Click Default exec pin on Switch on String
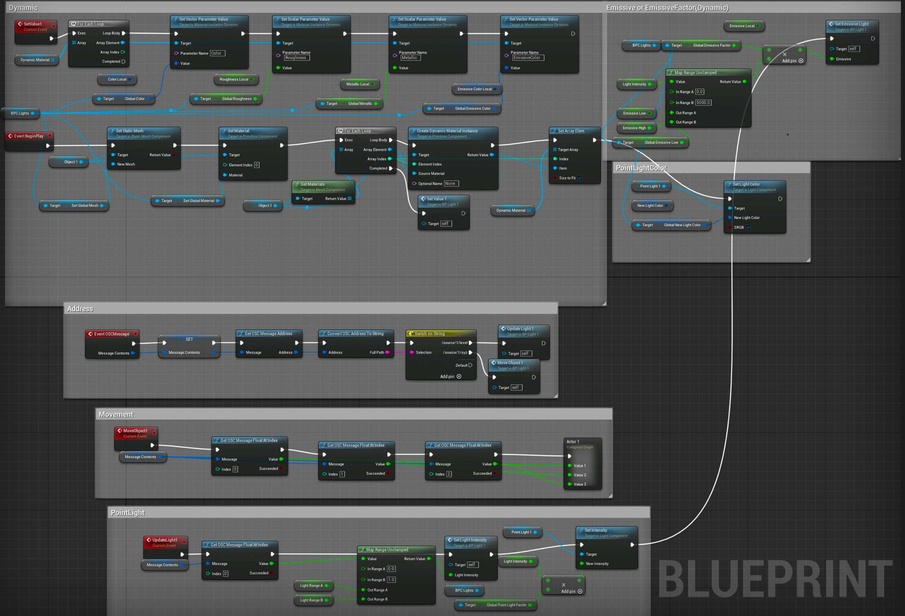 pyautogui.click(x=470, y=365)
